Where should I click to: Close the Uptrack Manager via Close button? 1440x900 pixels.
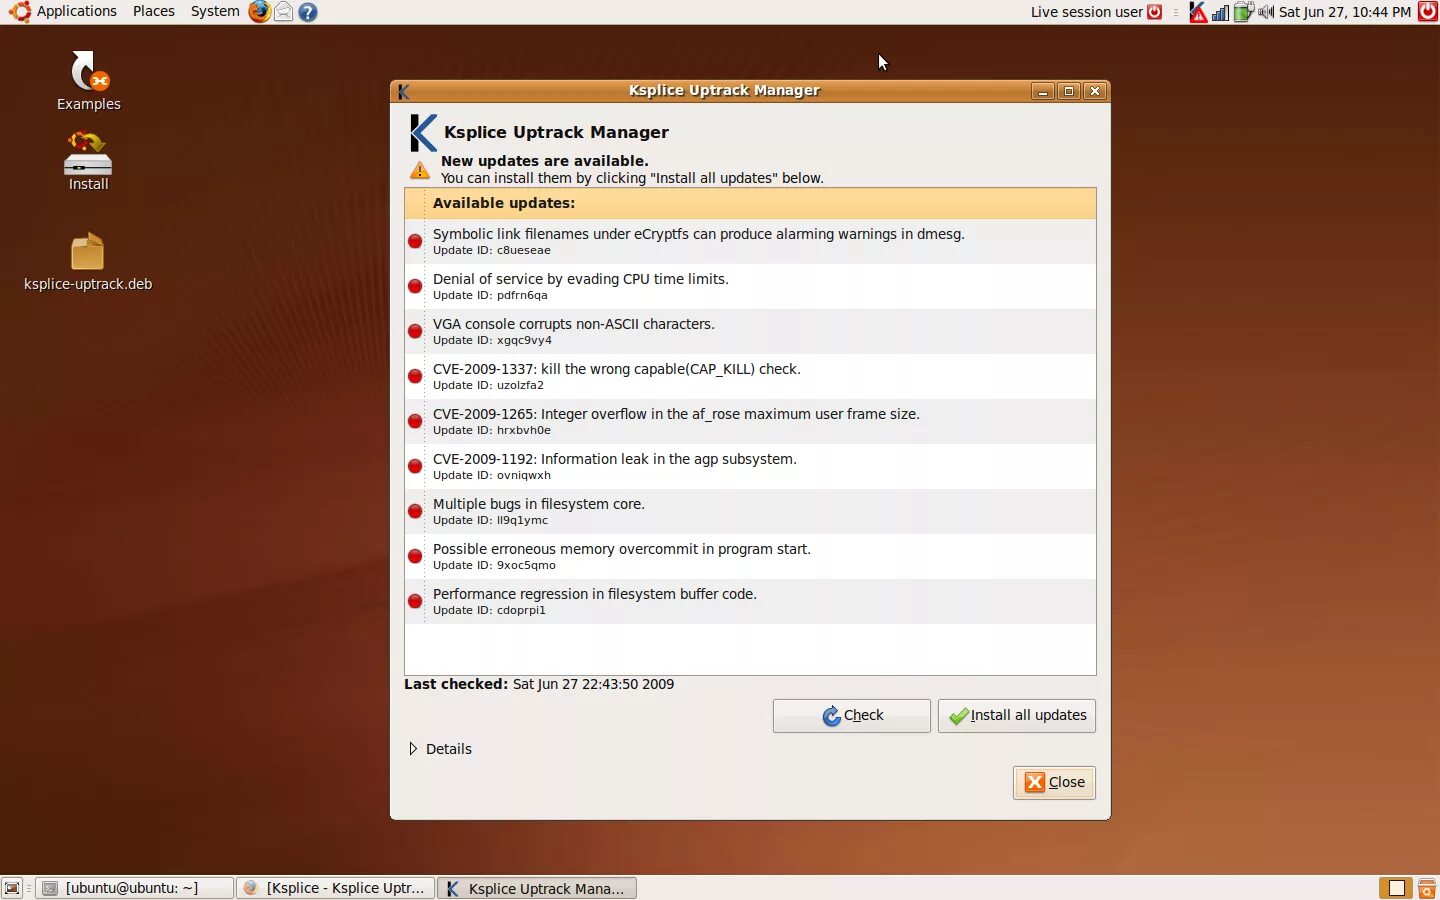[1054, 783]
